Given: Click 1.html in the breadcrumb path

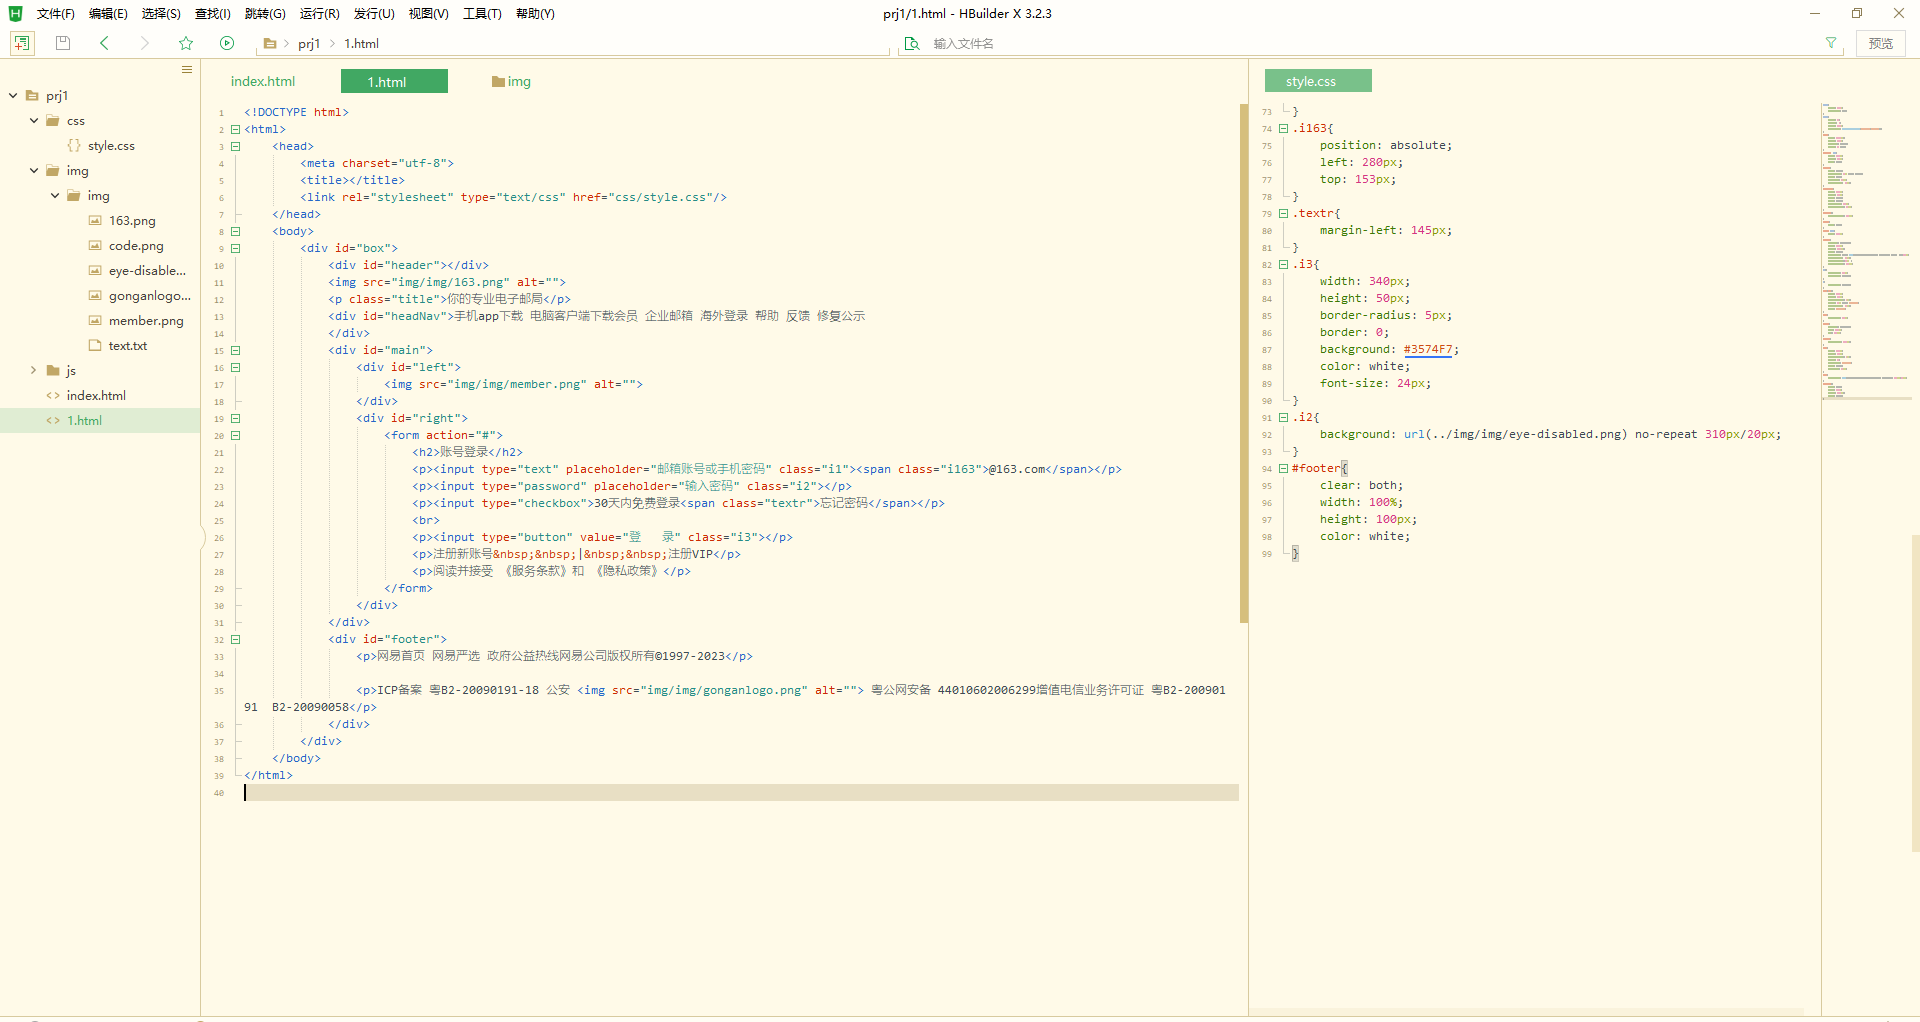Looking at the screenshot, I should (361, 43).
